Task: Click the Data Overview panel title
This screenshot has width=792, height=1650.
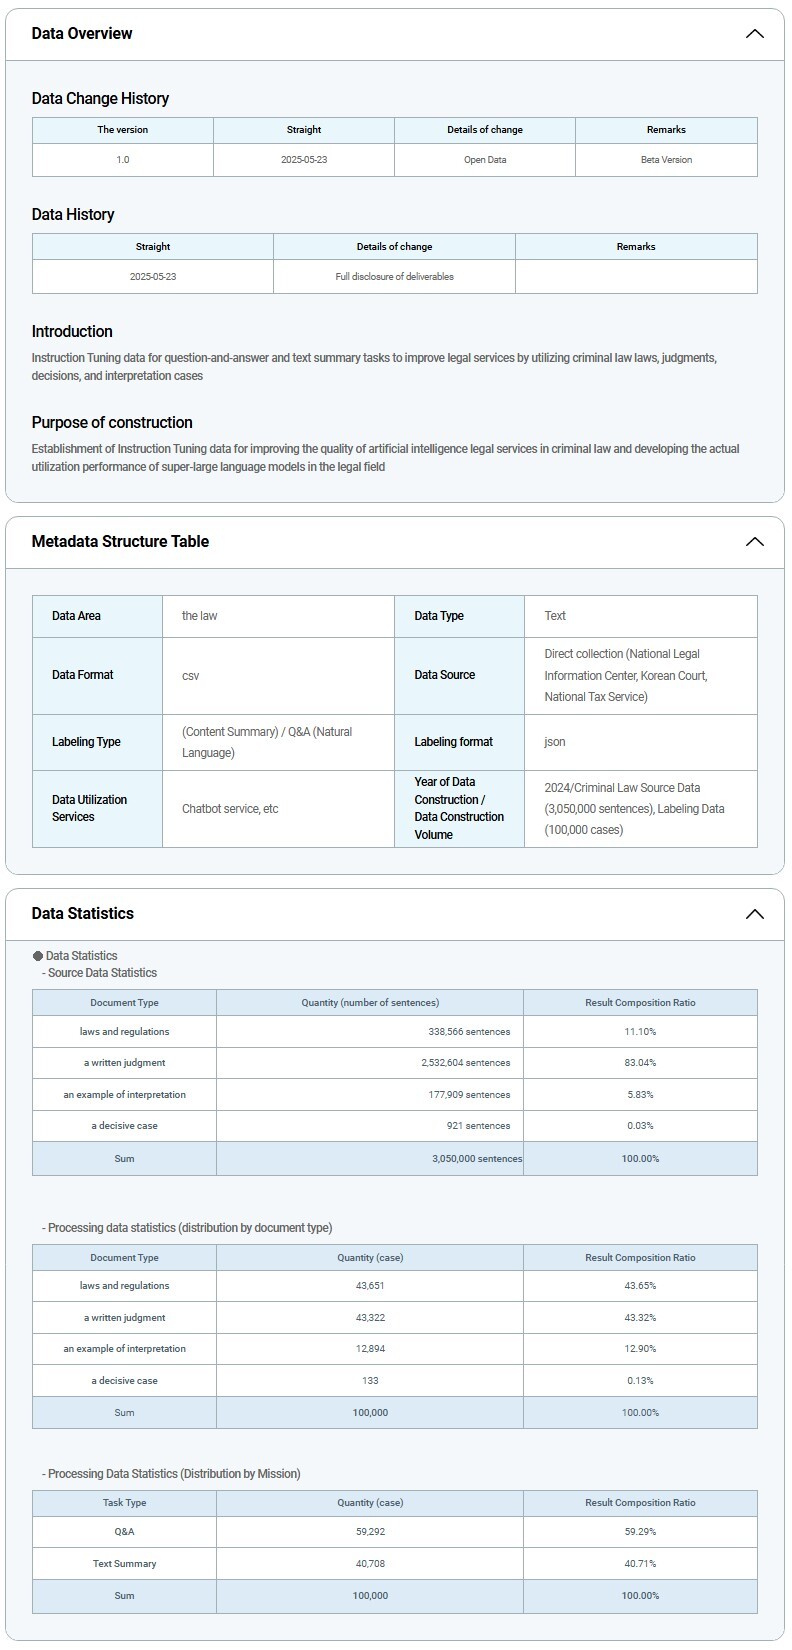Action: pyautogui.click(x=82, y=34)
